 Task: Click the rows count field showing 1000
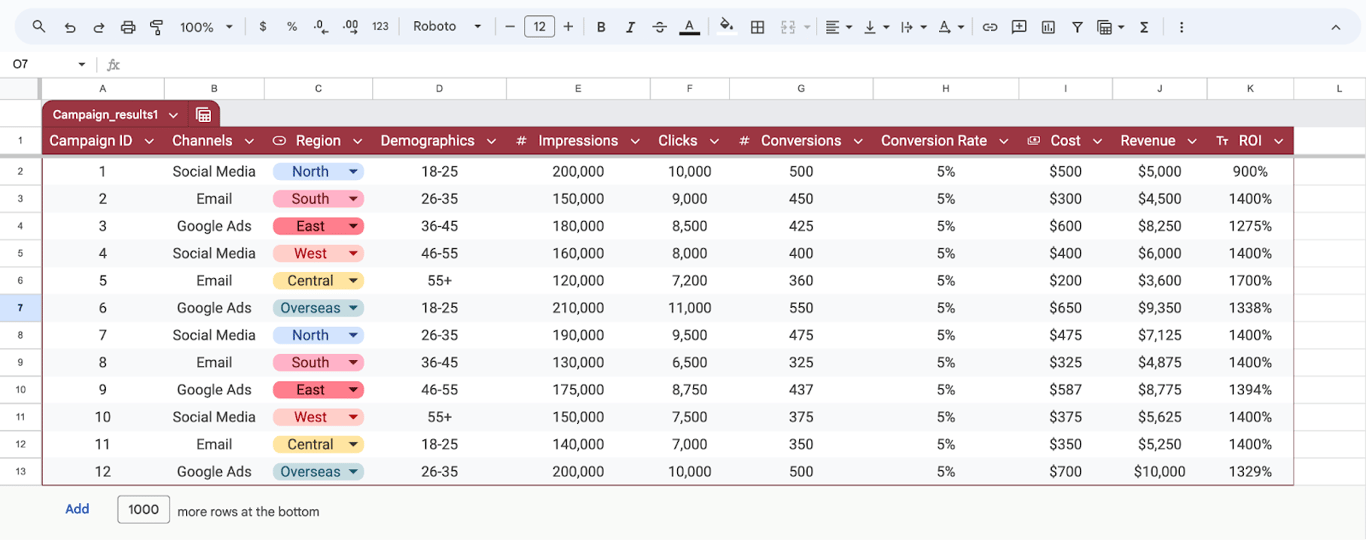tap(144, 509)
